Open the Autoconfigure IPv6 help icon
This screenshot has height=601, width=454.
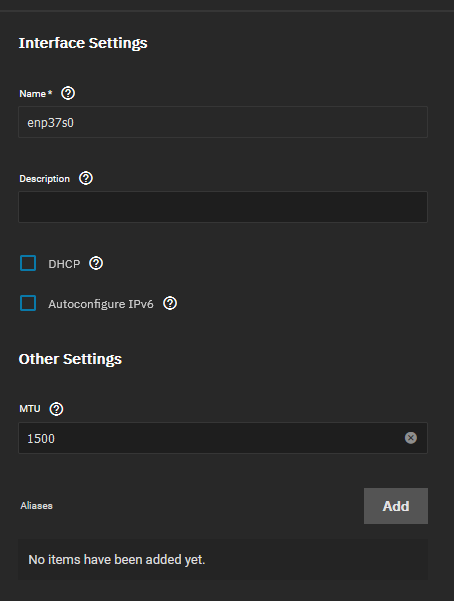[x=170, y=303]
